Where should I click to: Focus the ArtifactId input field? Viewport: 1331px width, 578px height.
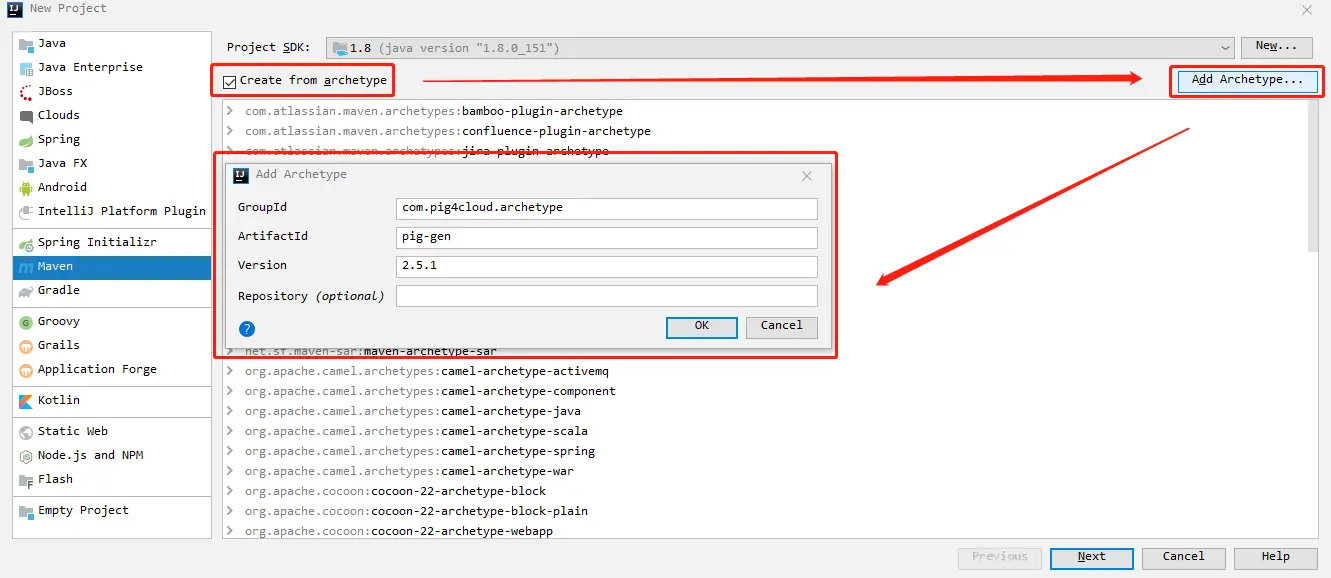coord(607,238)
